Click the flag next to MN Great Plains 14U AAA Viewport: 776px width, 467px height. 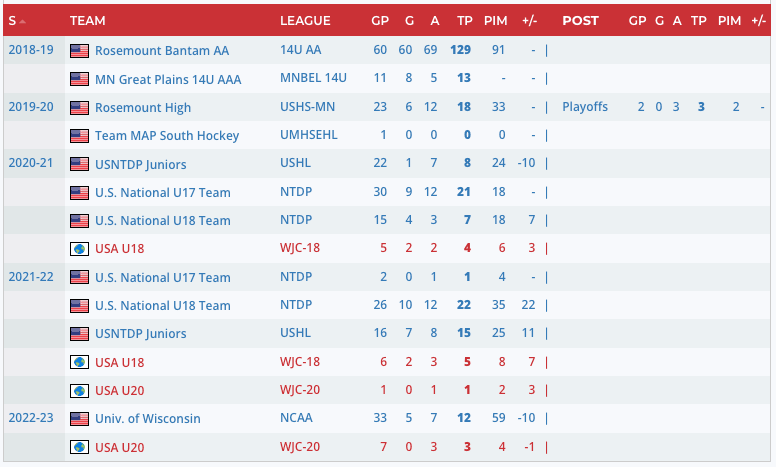click(x=79, y=78)
